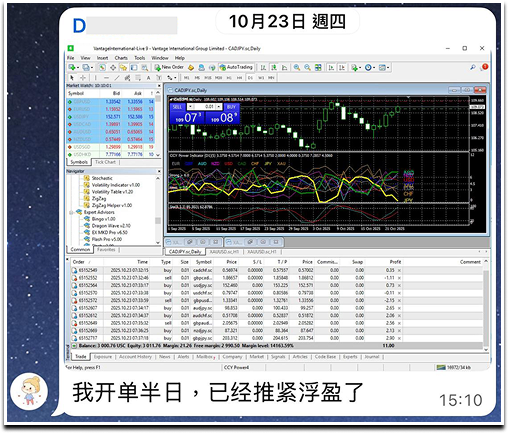508x433 pixels.
Task: Select the trendline drawing tool
Action: click(117, 78)
